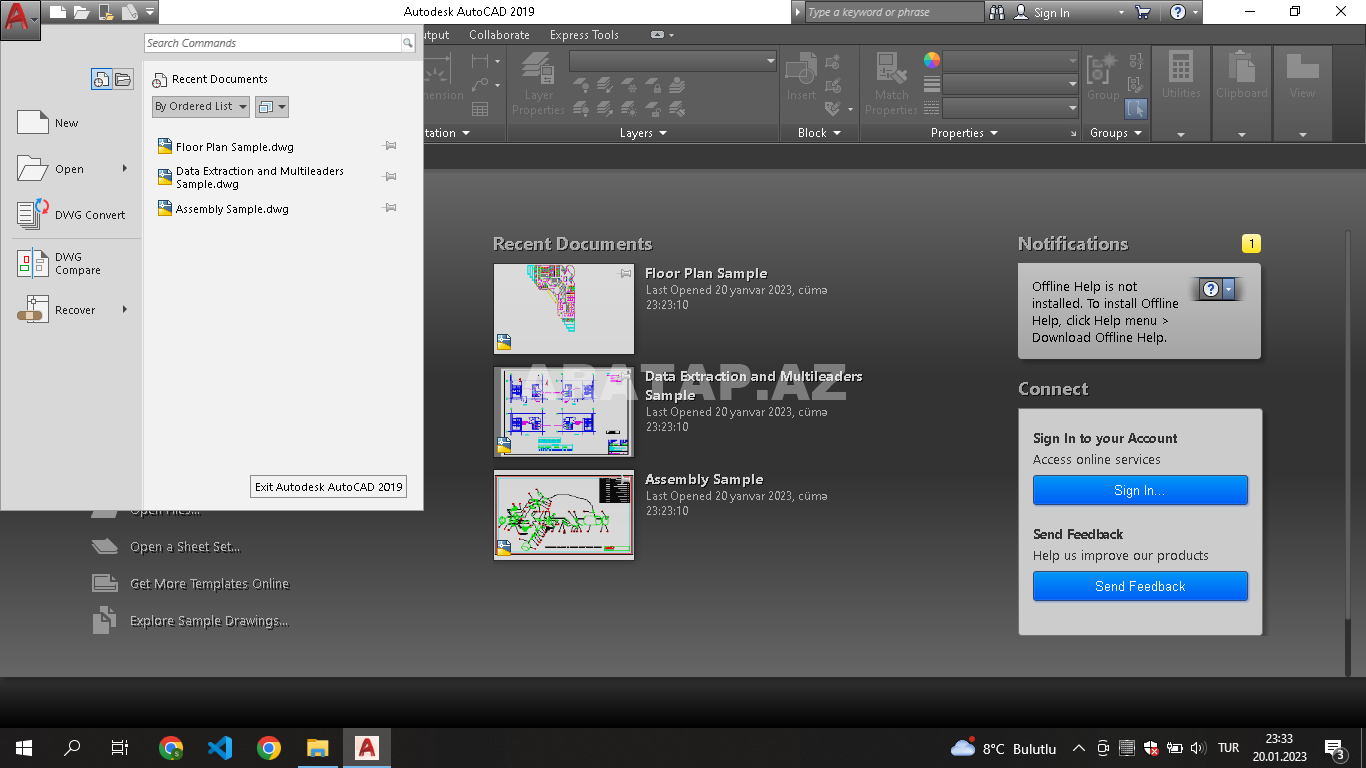This screenshot has height=768, width=1366.
Task: Open the Linetype dropdown in Properties panel
Action: 1010,108
